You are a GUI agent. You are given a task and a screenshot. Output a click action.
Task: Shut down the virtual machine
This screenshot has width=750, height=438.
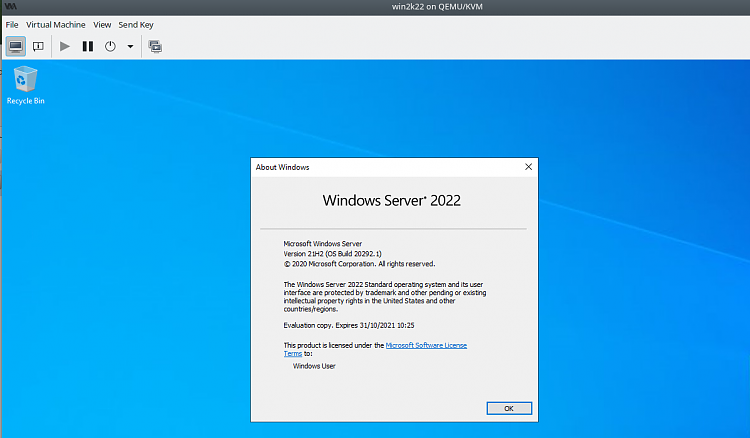pos(110,46)
